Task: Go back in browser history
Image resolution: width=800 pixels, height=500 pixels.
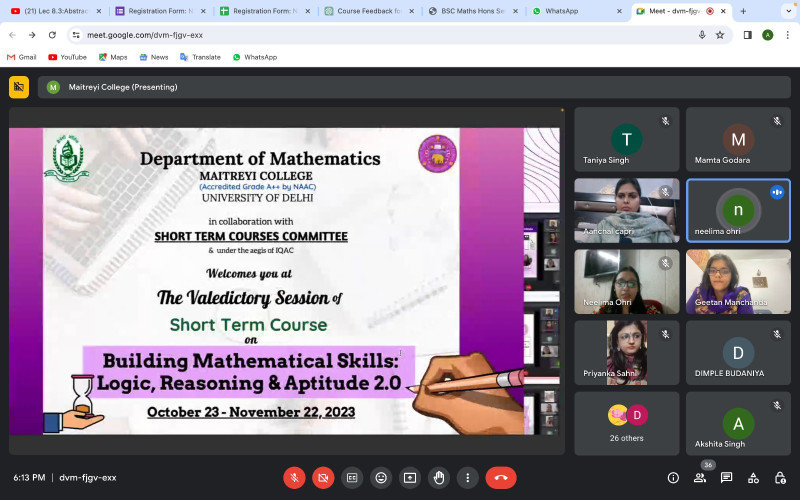Action: click(12, 35)
